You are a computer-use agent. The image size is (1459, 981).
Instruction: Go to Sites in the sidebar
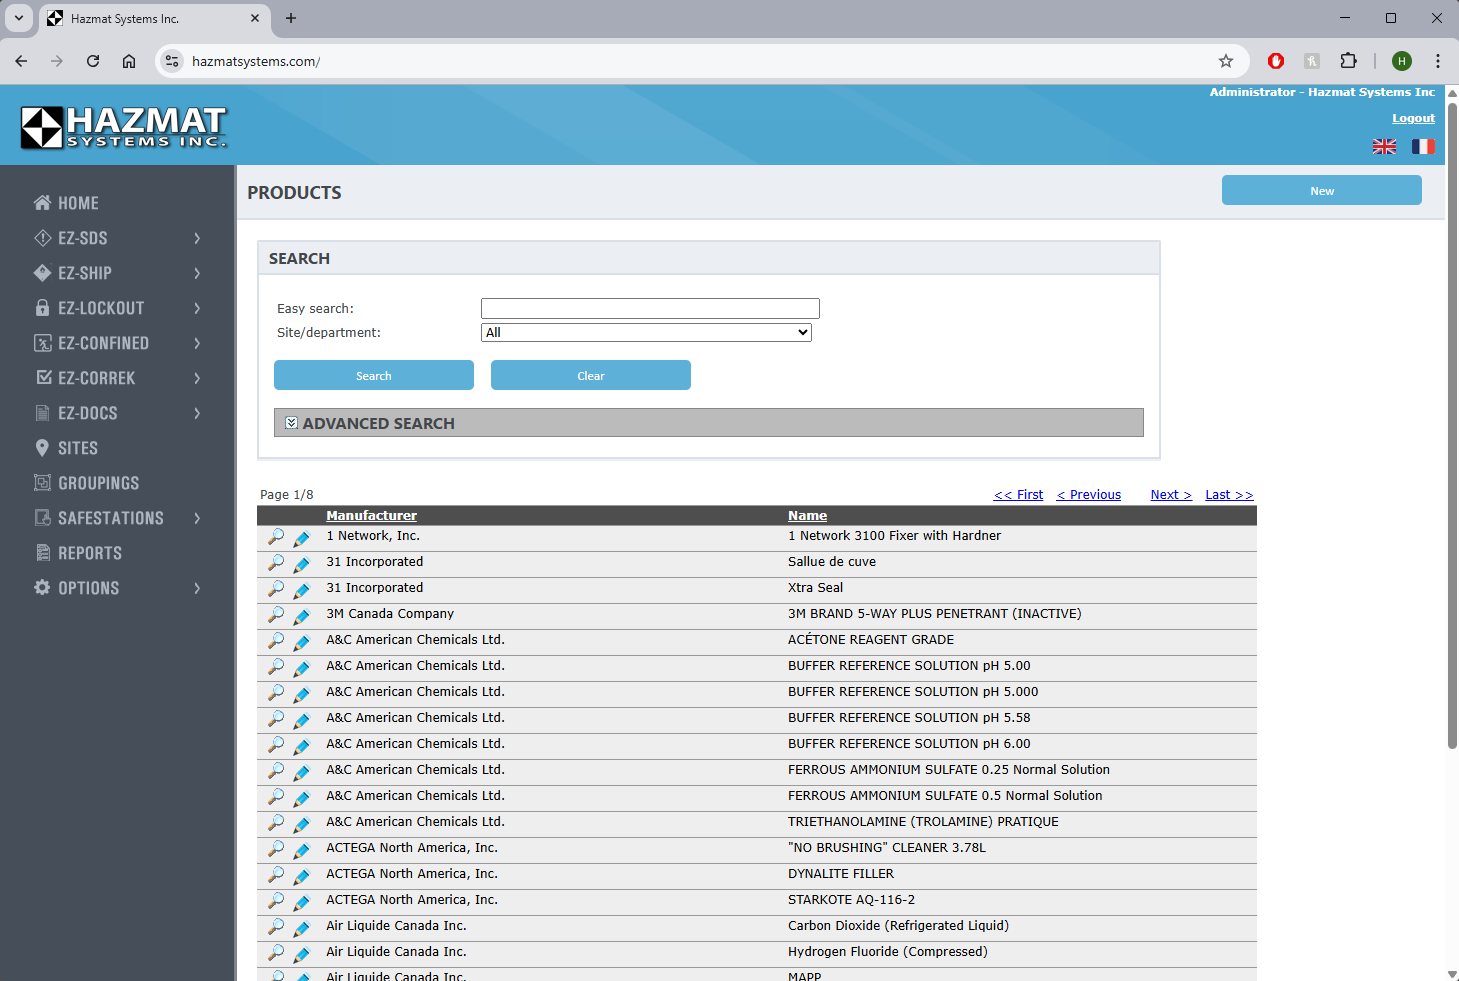click(77, 448)
